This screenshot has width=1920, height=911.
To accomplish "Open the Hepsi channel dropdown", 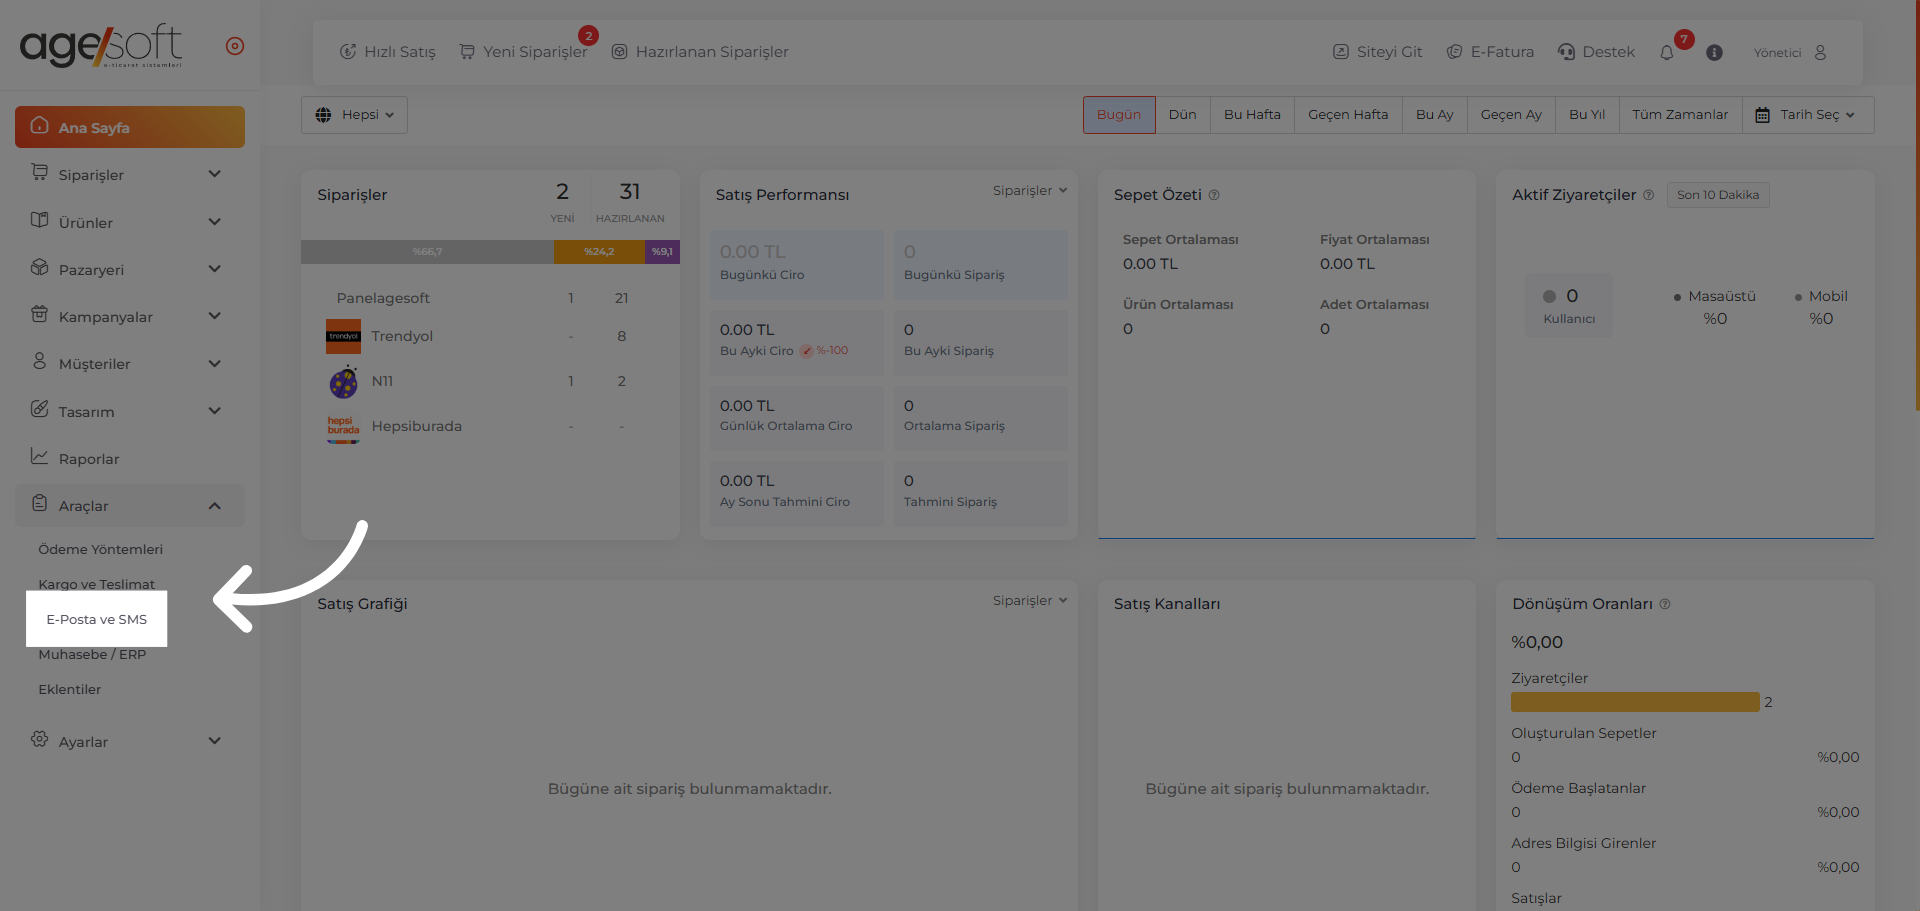I will [x=354, y=115].
